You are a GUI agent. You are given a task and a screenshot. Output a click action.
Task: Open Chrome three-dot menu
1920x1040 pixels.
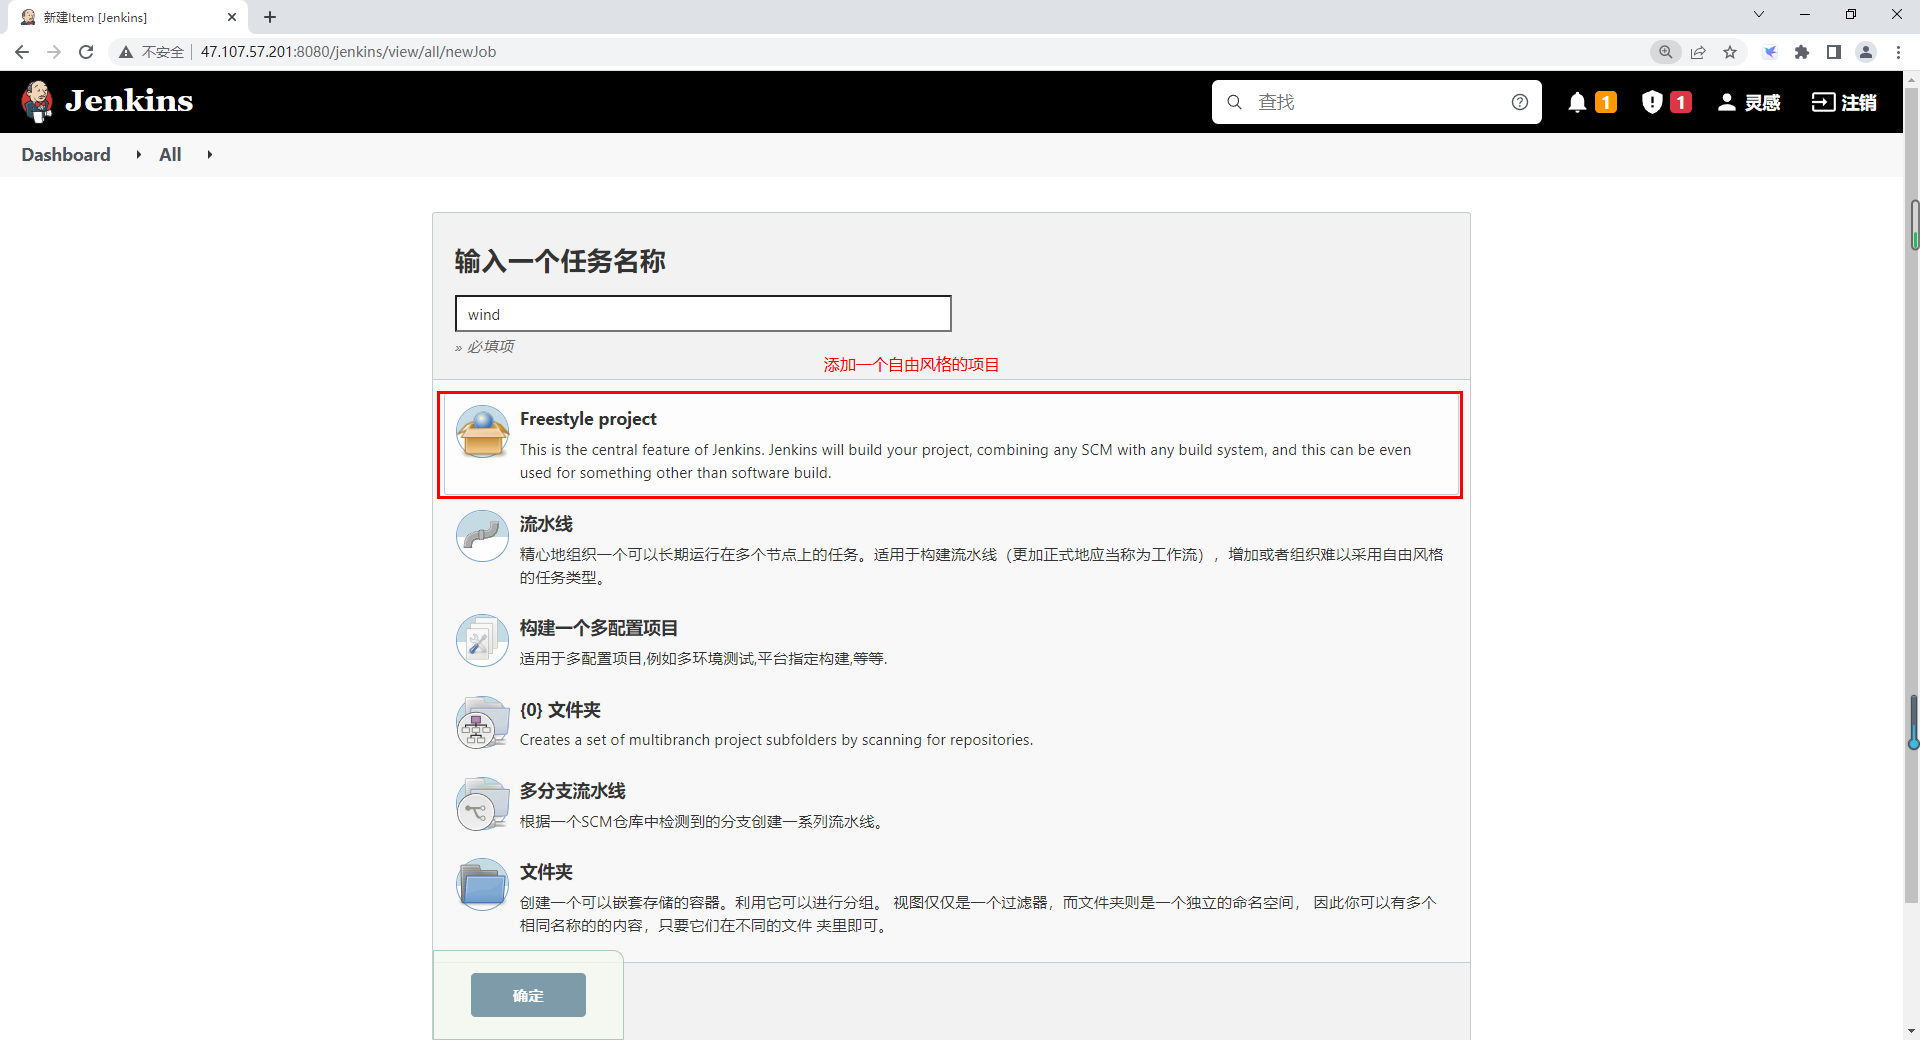(1898, 52)
